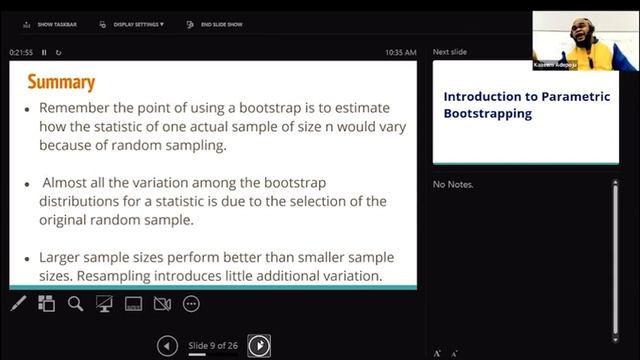The width and height of the screenshot is (640, 360).
Task: Click End Slide Show
Action: (x=214, y=24)
